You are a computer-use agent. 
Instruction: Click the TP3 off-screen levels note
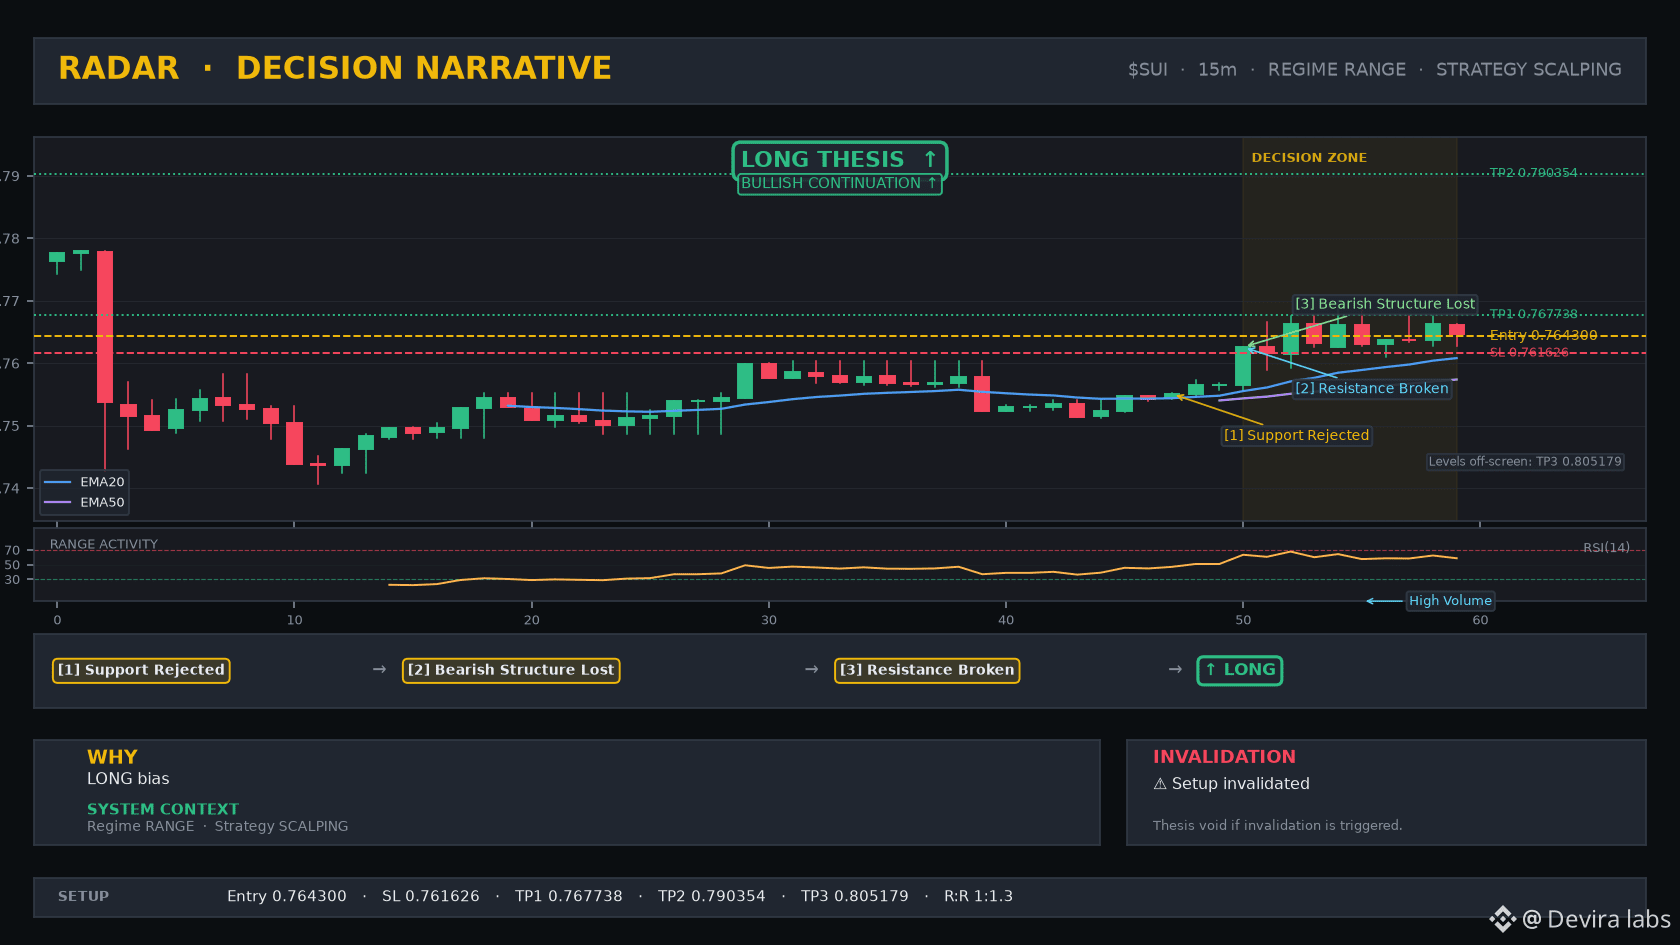point(1525,462)
